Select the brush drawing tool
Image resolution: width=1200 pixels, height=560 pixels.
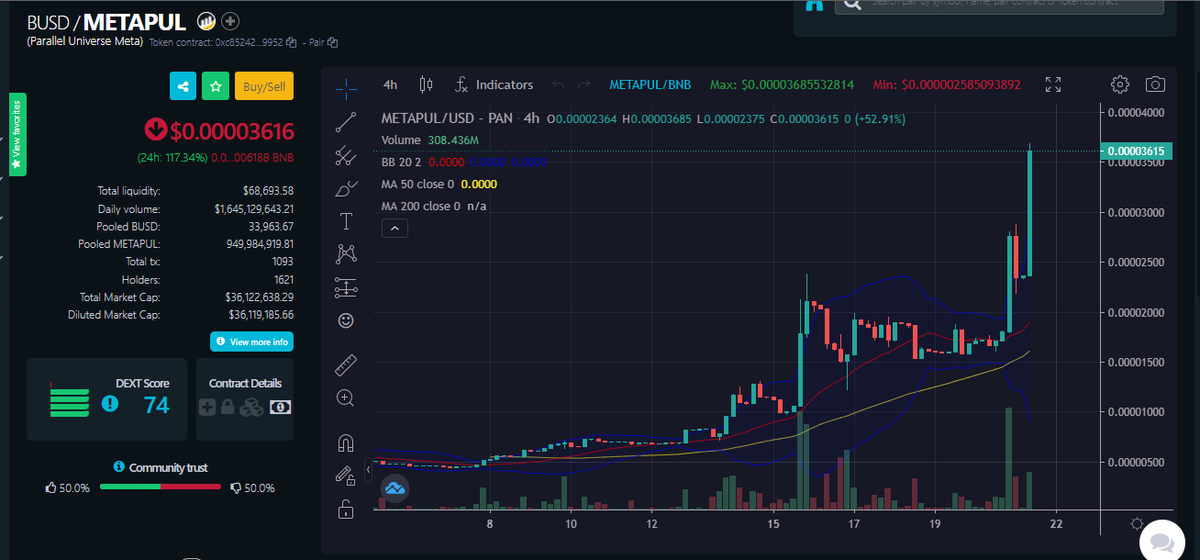[x=346, y=187]
